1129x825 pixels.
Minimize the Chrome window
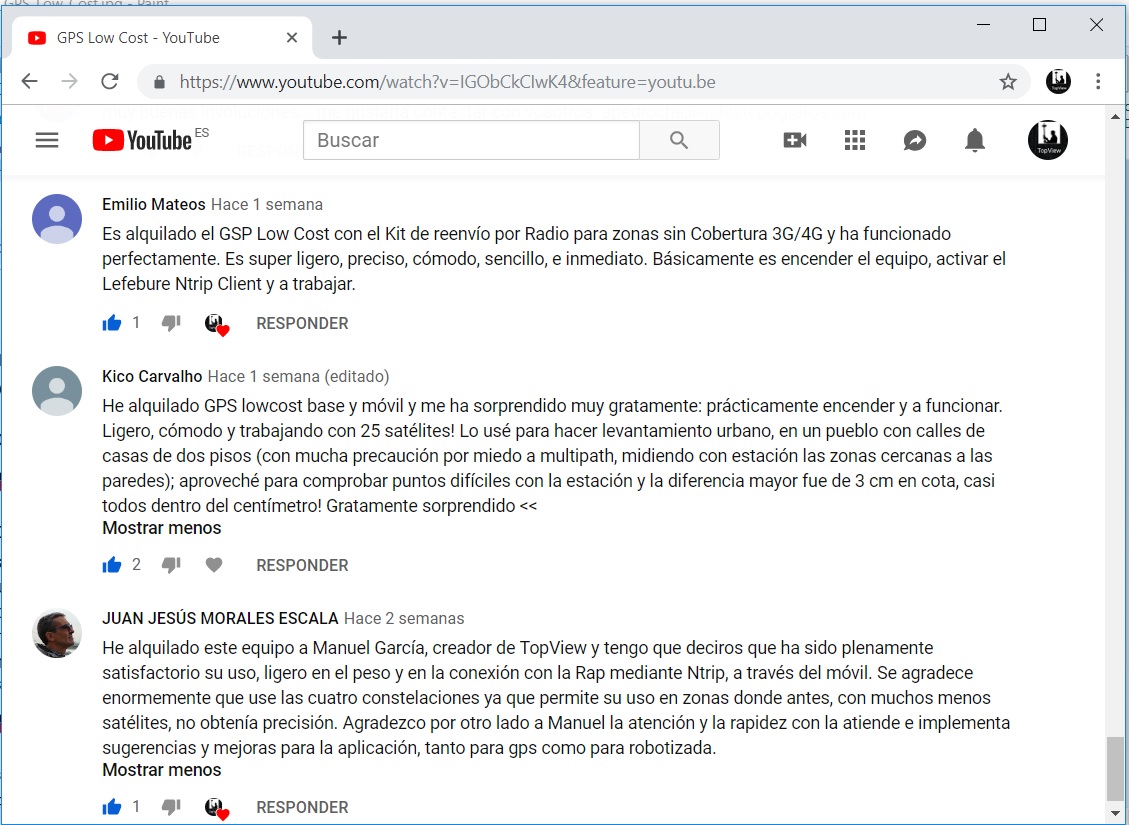[x=984, y=24]
